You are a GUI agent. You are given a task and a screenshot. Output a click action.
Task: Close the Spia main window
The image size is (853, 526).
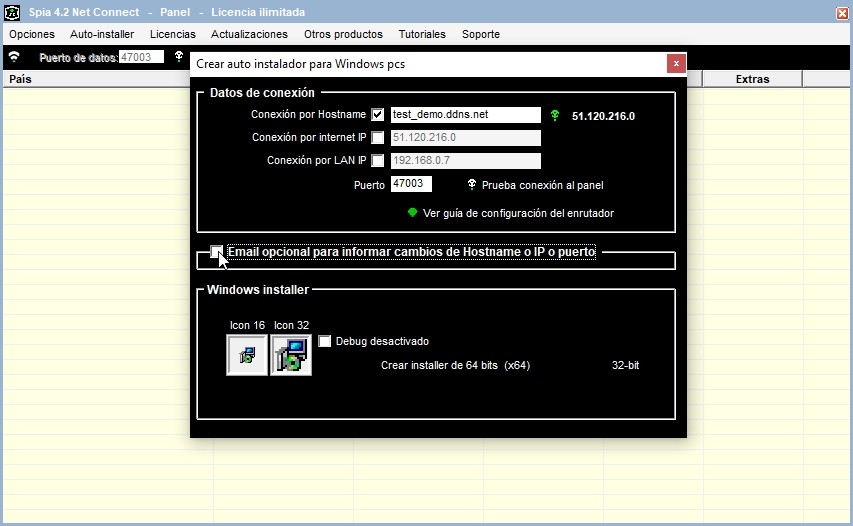coord(842,13)
